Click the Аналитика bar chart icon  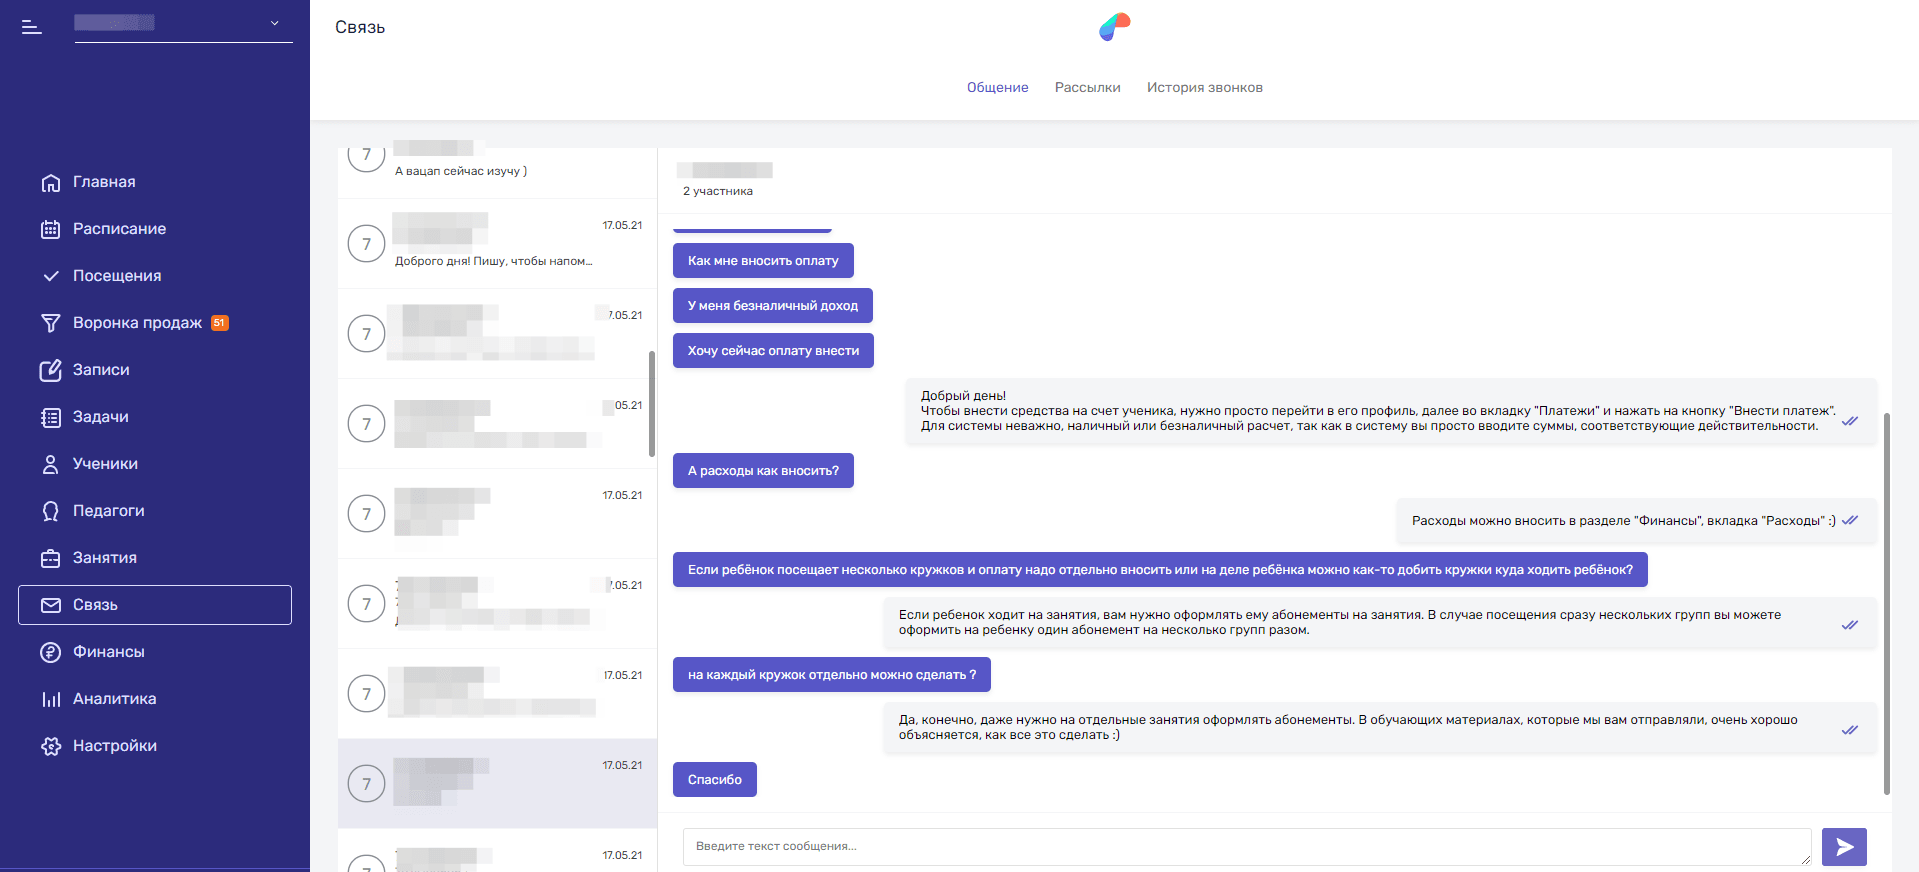51,699
